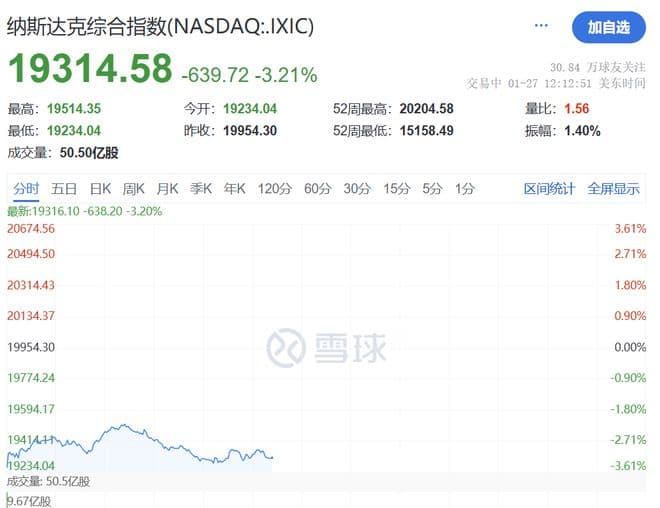Click the 纳斯达克综合指数 title
This screenshot has width=660, height=508.
160,26
